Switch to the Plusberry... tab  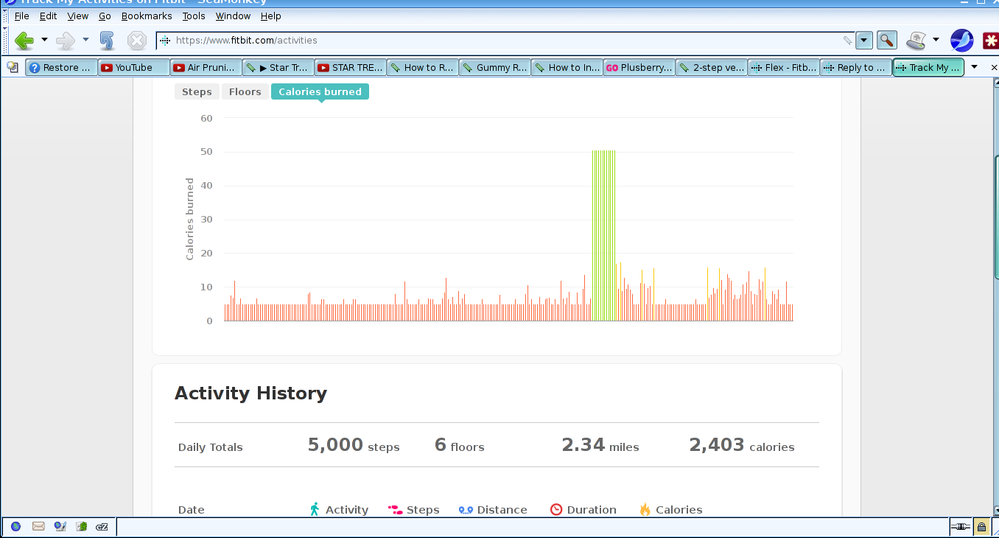click(x=639, y=67)
